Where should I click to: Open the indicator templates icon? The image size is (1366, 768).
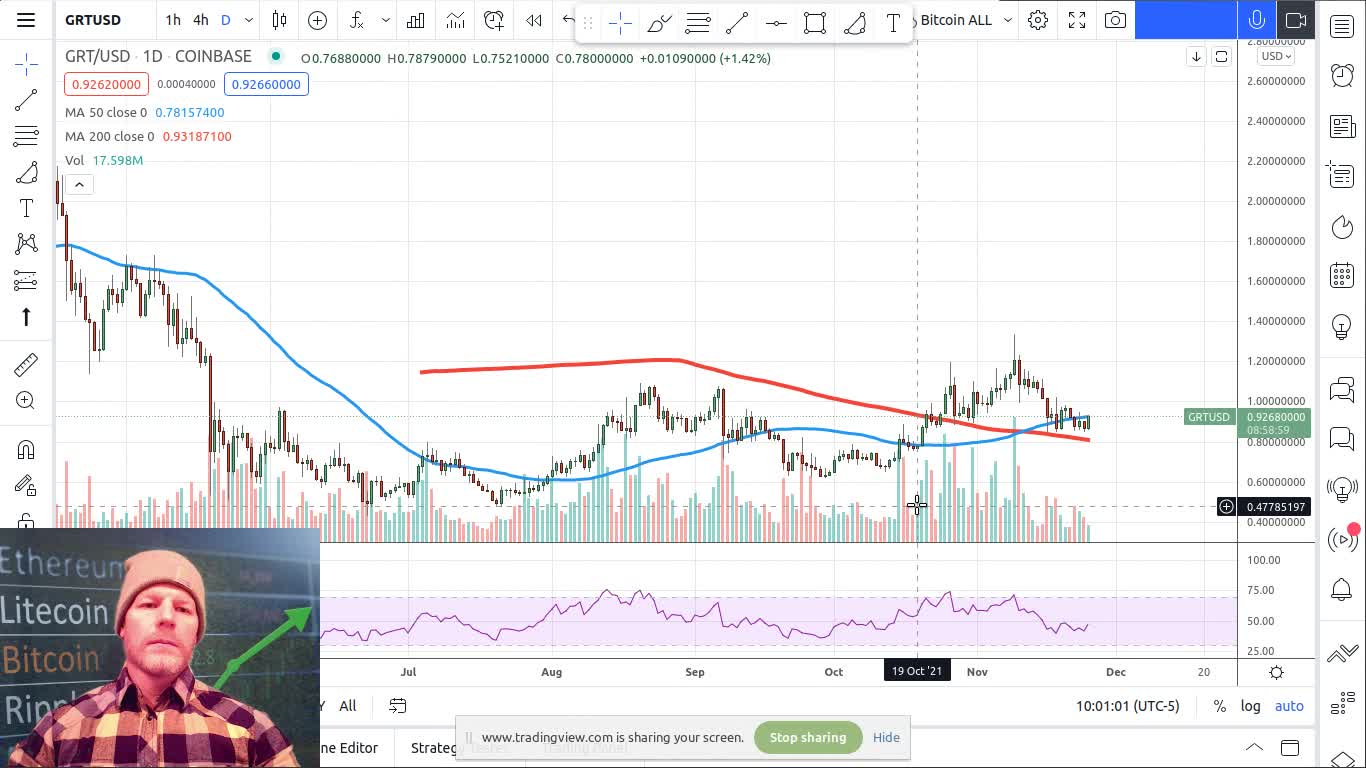click(455, 20)
